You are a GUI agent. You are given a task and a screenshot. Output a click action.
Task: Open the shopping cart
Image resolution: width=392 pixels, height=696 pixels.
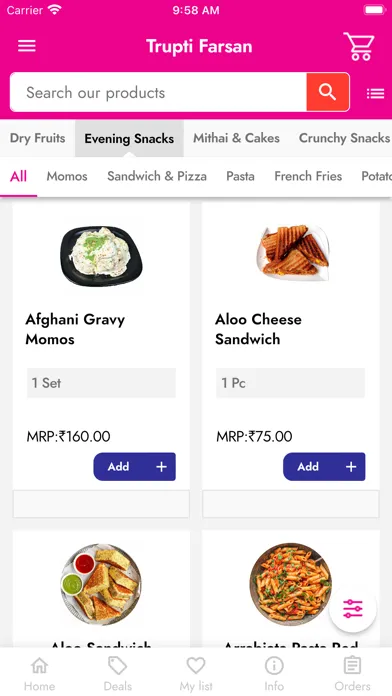(359, 46)
